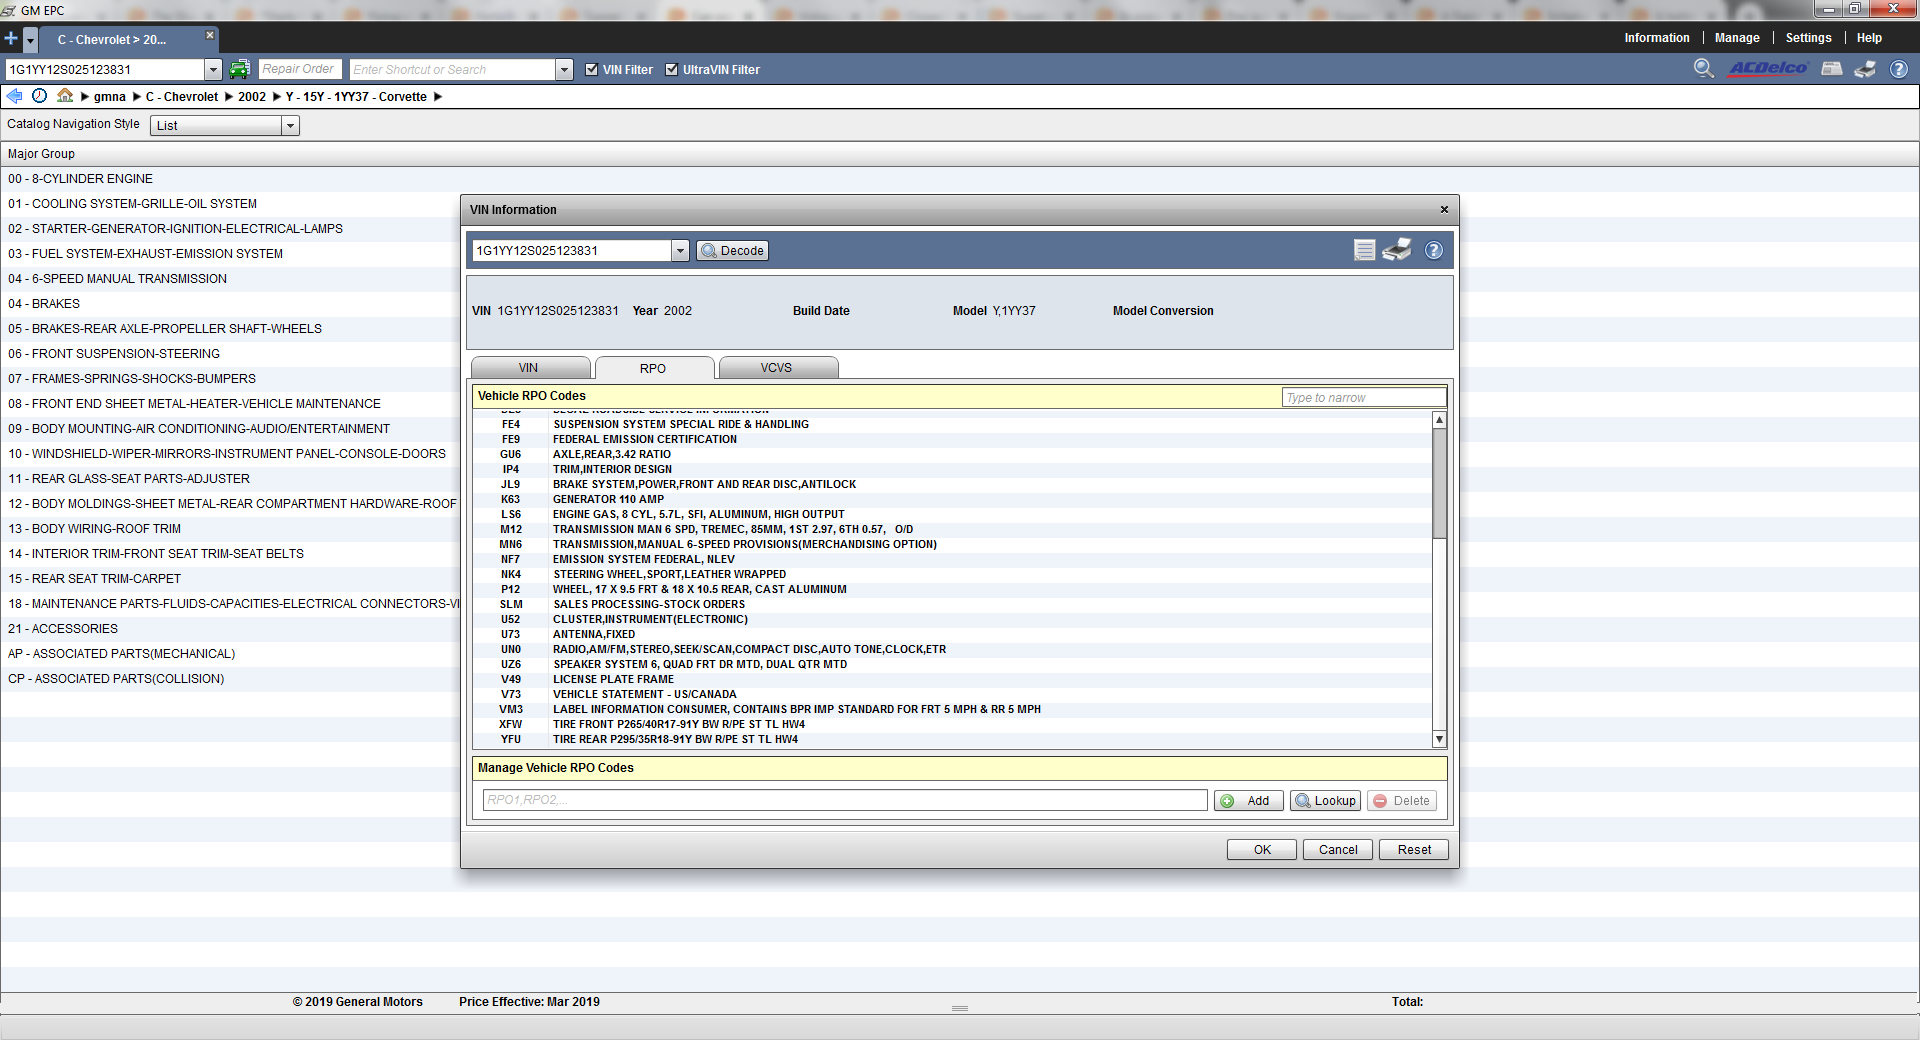Open the news bulletin icon in toolbar
The height and width of the screenshot is (1040, 1920).
coord(1832,68)
